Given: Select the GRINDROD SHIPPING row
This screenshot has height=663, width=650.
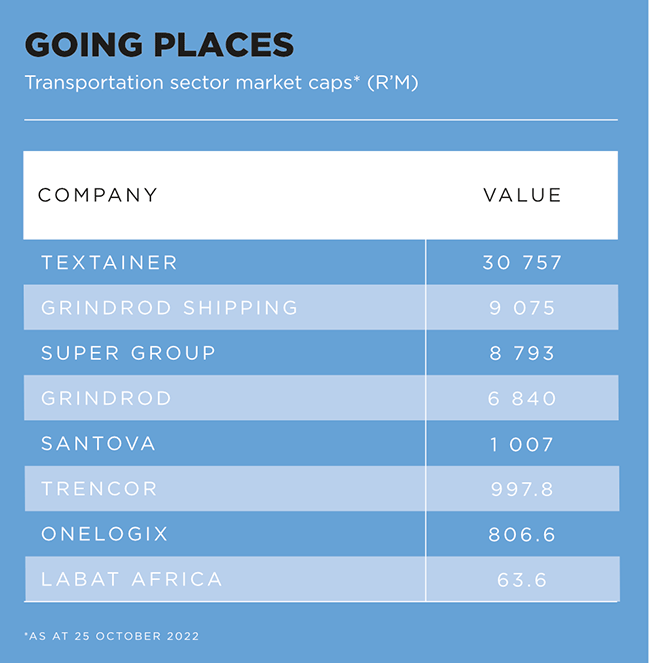Looking at the screenshot, I should 321,307.
